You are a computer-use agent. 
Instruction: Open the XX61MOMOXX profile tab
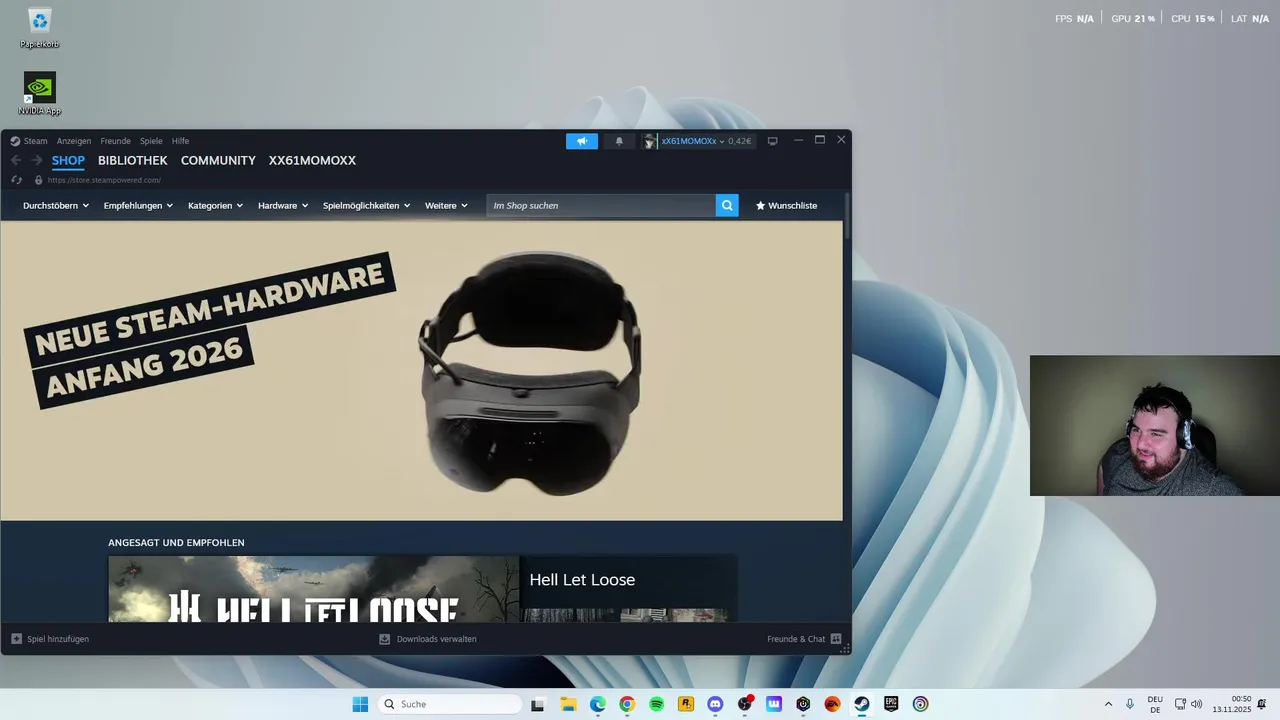312,160
